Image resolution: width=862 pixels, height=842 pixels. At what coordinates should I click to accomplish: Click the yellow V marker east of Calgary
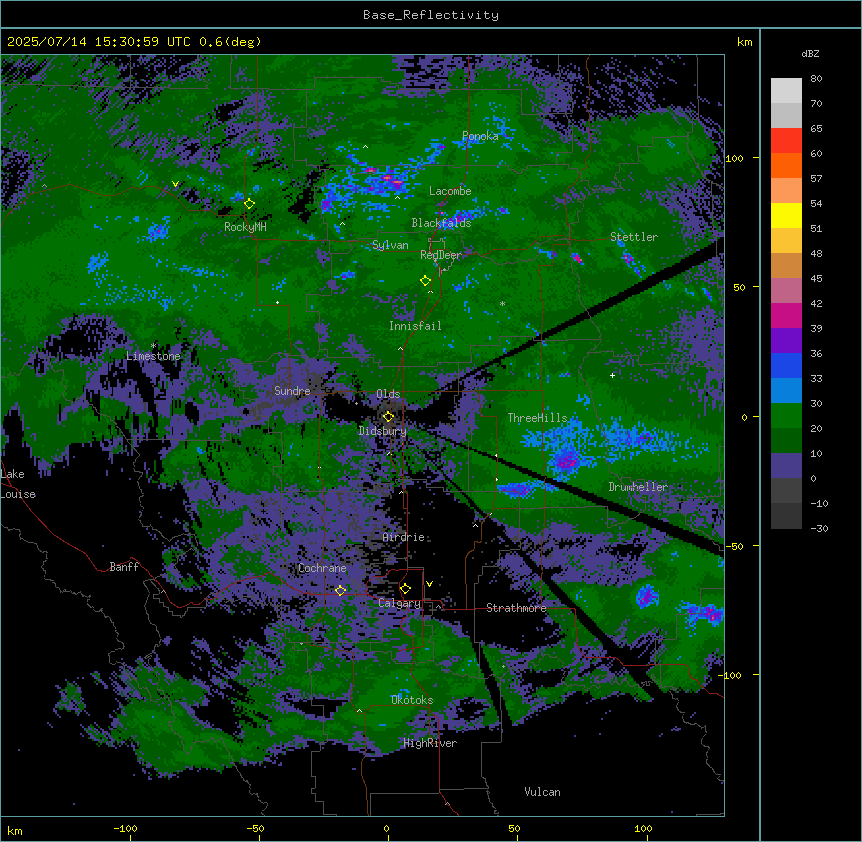(429, 584)
